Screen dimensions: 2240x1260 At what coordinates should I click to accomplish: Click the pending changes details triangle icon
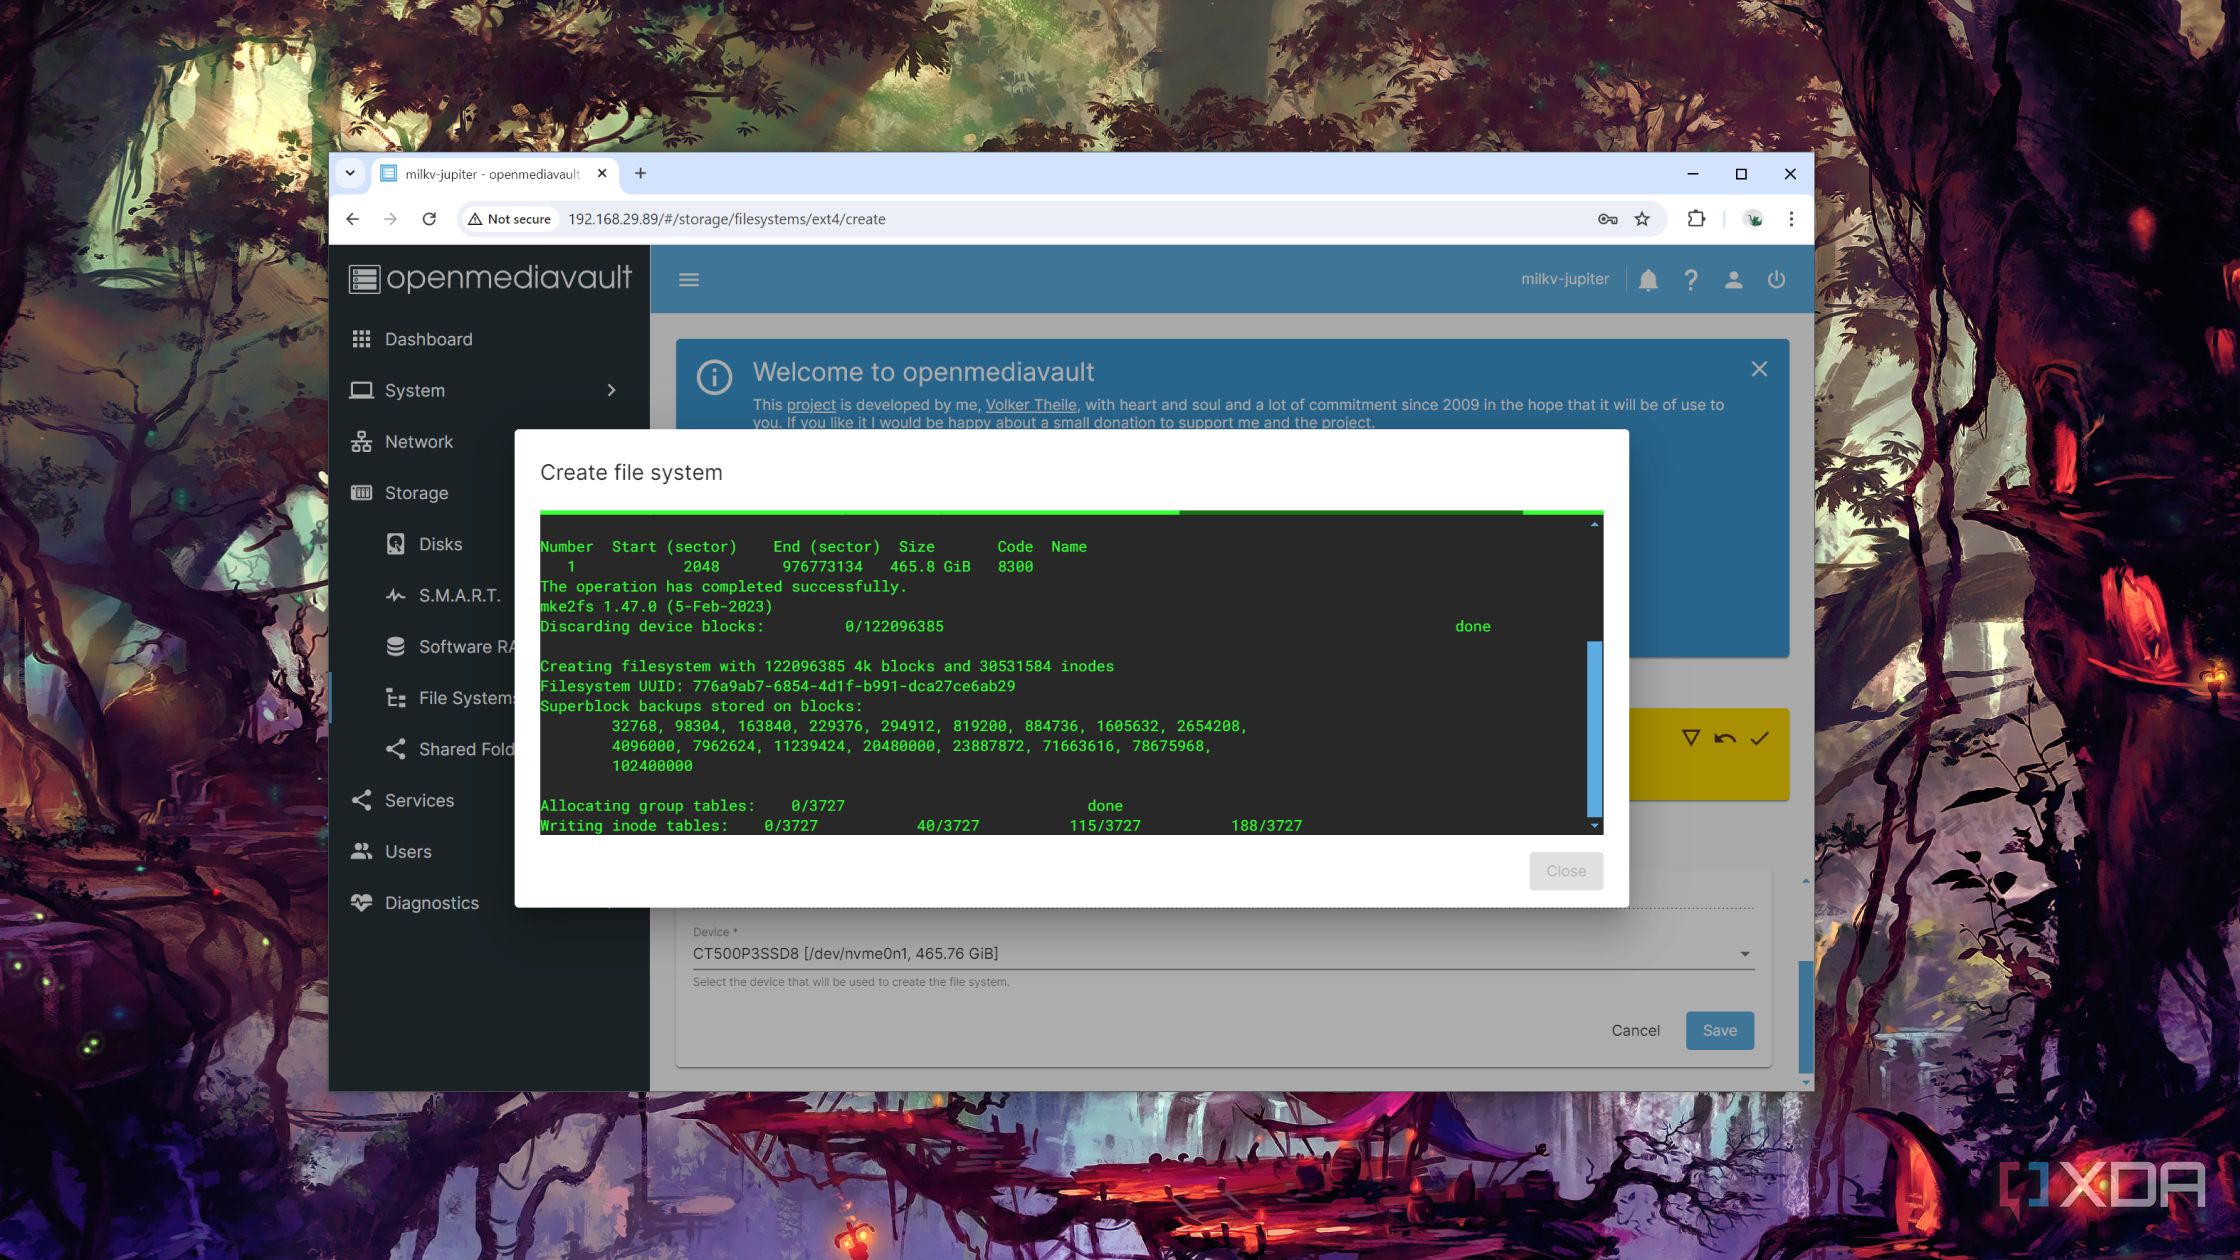tap(1690, 738)
